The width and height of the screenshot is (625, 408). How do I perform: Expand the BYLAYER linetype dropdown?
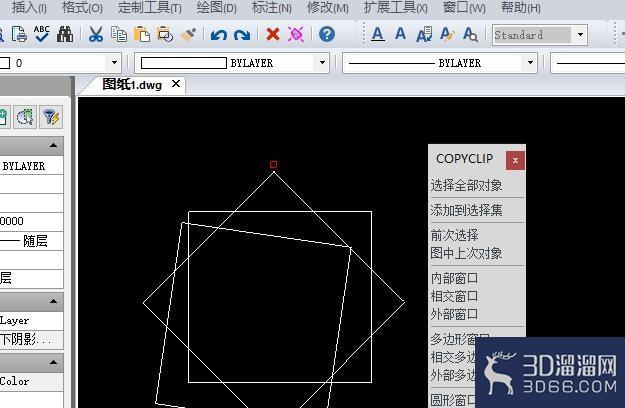[x=530, y=63]
